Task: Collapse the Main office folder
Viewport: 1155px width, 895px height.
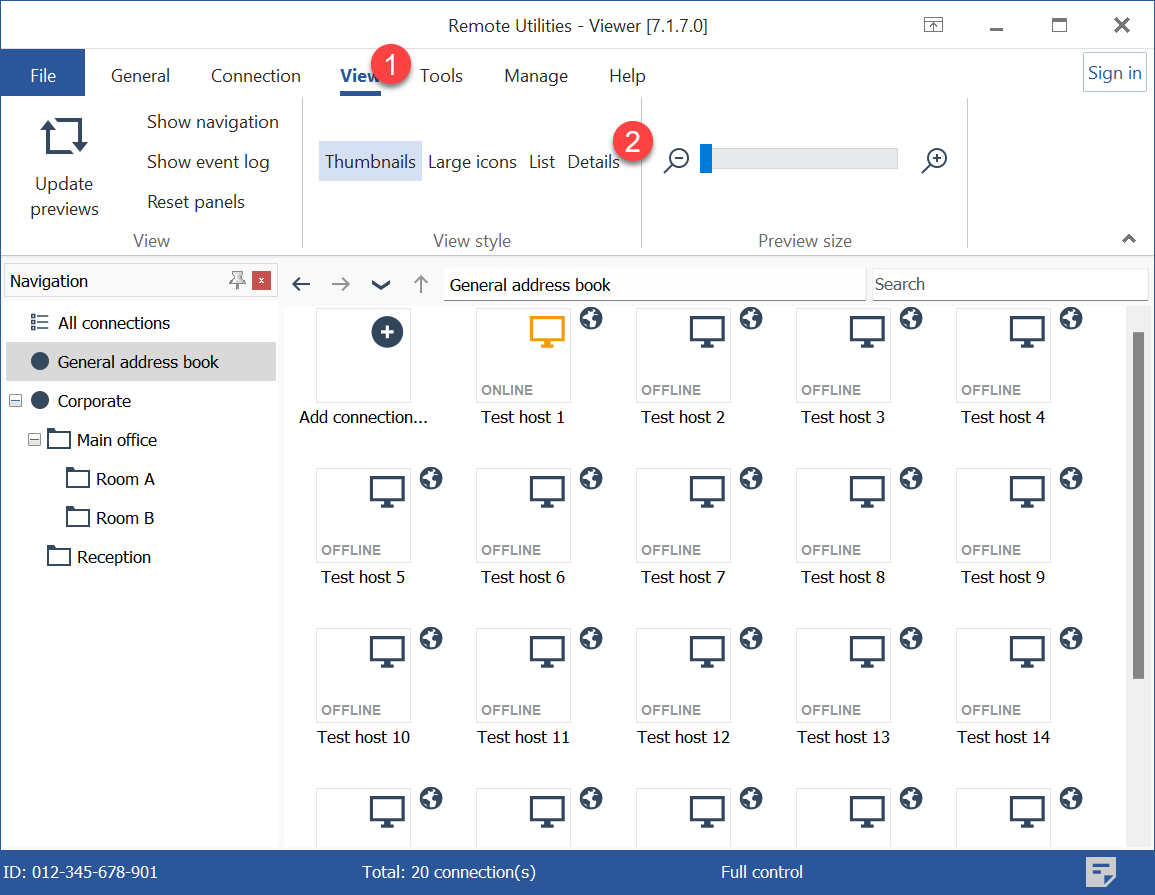Action: (34, 440)
